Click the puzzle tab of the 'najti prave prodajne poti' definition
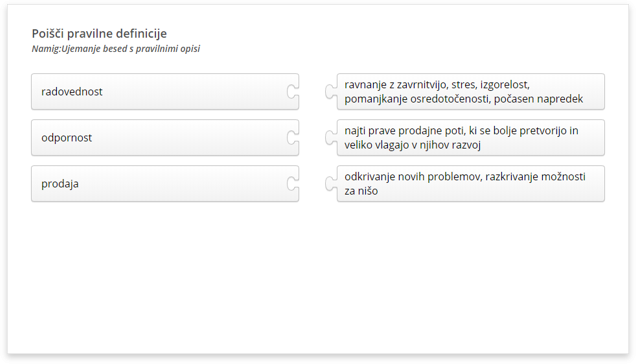Screen dimensions: 636x364 click(331, 138)
